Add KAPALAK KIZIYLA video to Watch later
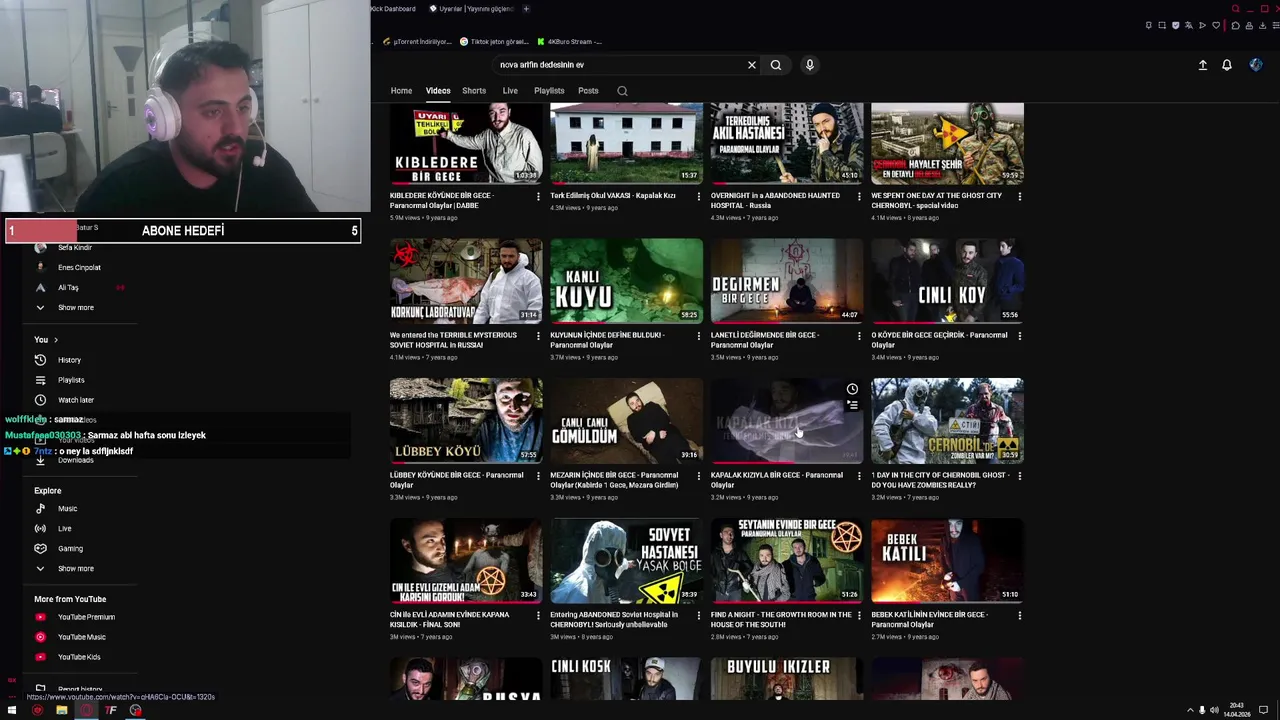Screen dimensions: 1280x720 (852, 389)
